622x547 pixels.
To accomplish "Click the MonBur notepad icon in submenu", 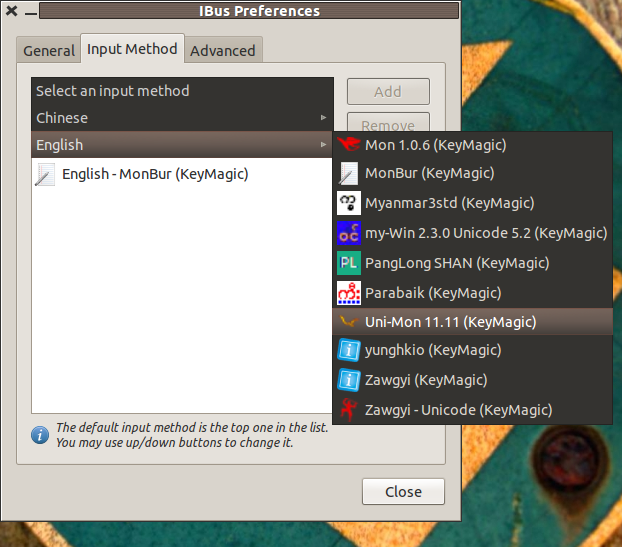I will click(x=348, y=174).
